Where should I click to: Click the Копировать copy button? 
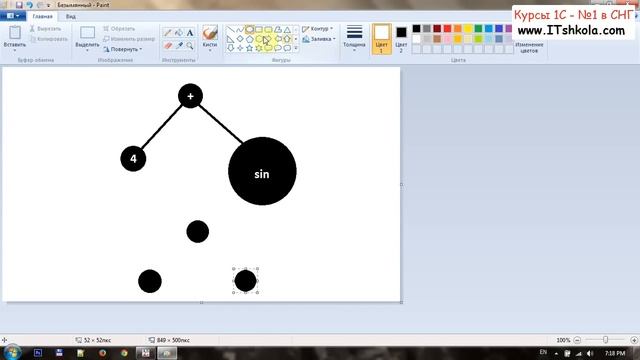(x=49, y=39)
